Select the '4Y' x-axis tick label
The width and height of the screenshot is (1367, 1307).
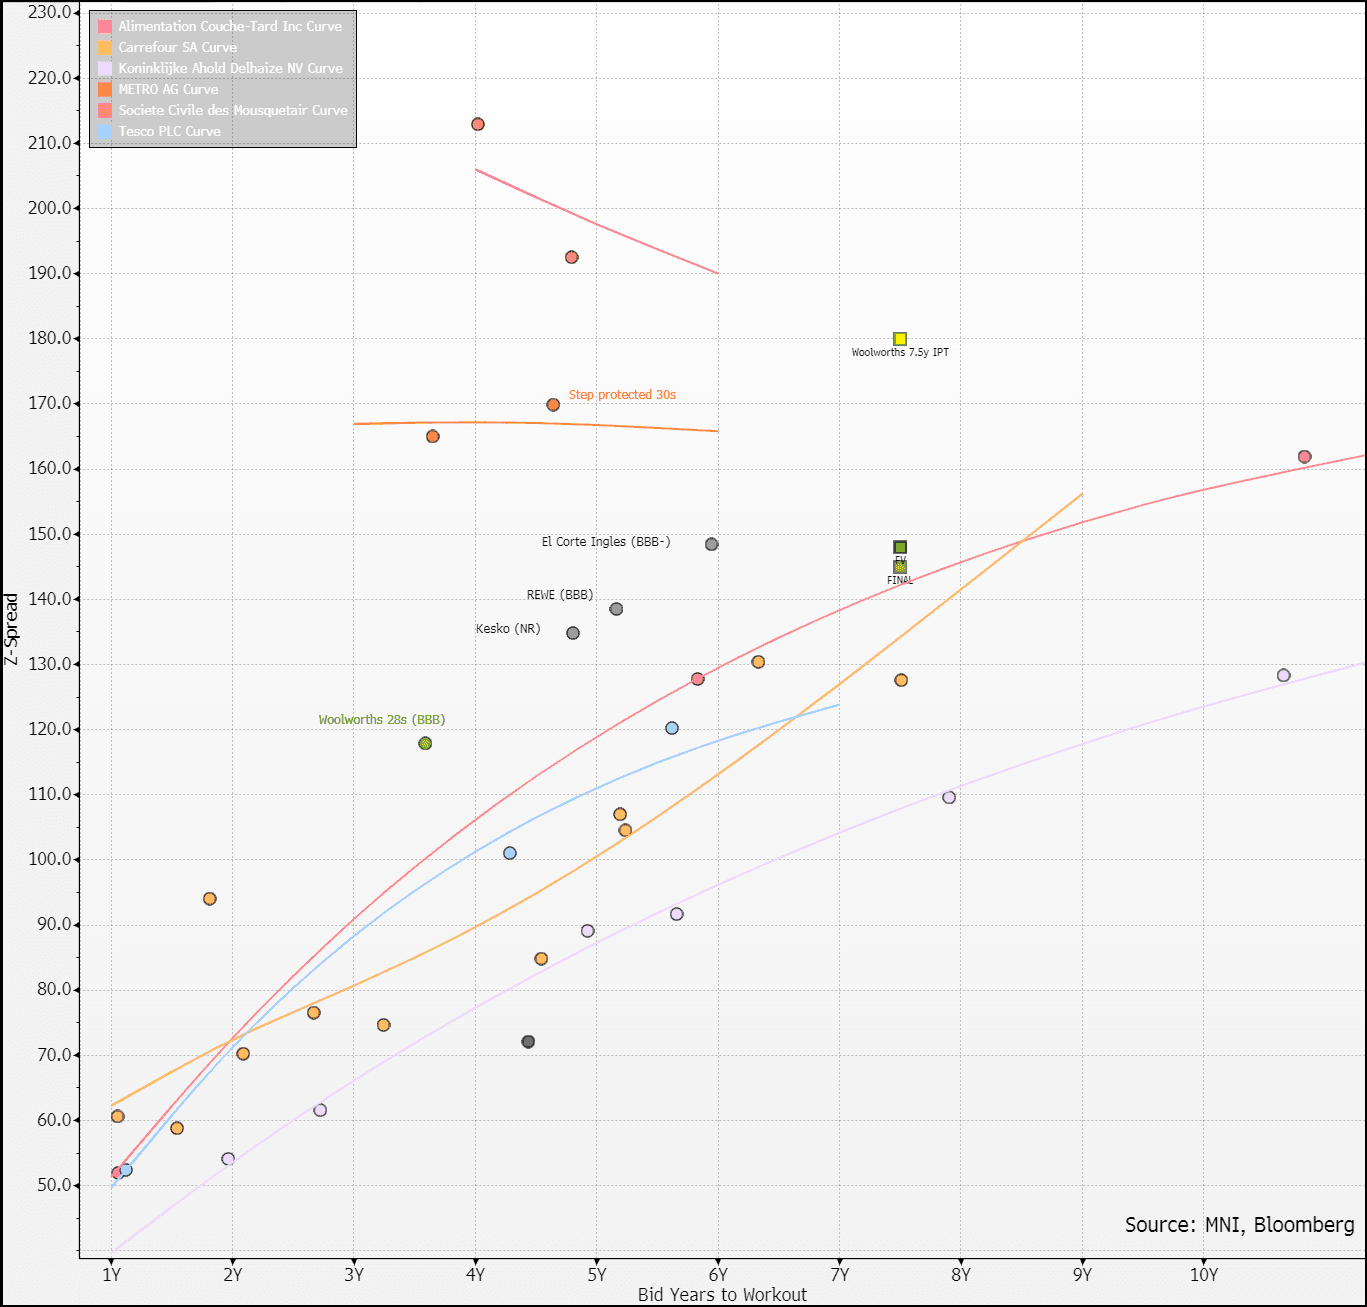point(476,1275)
